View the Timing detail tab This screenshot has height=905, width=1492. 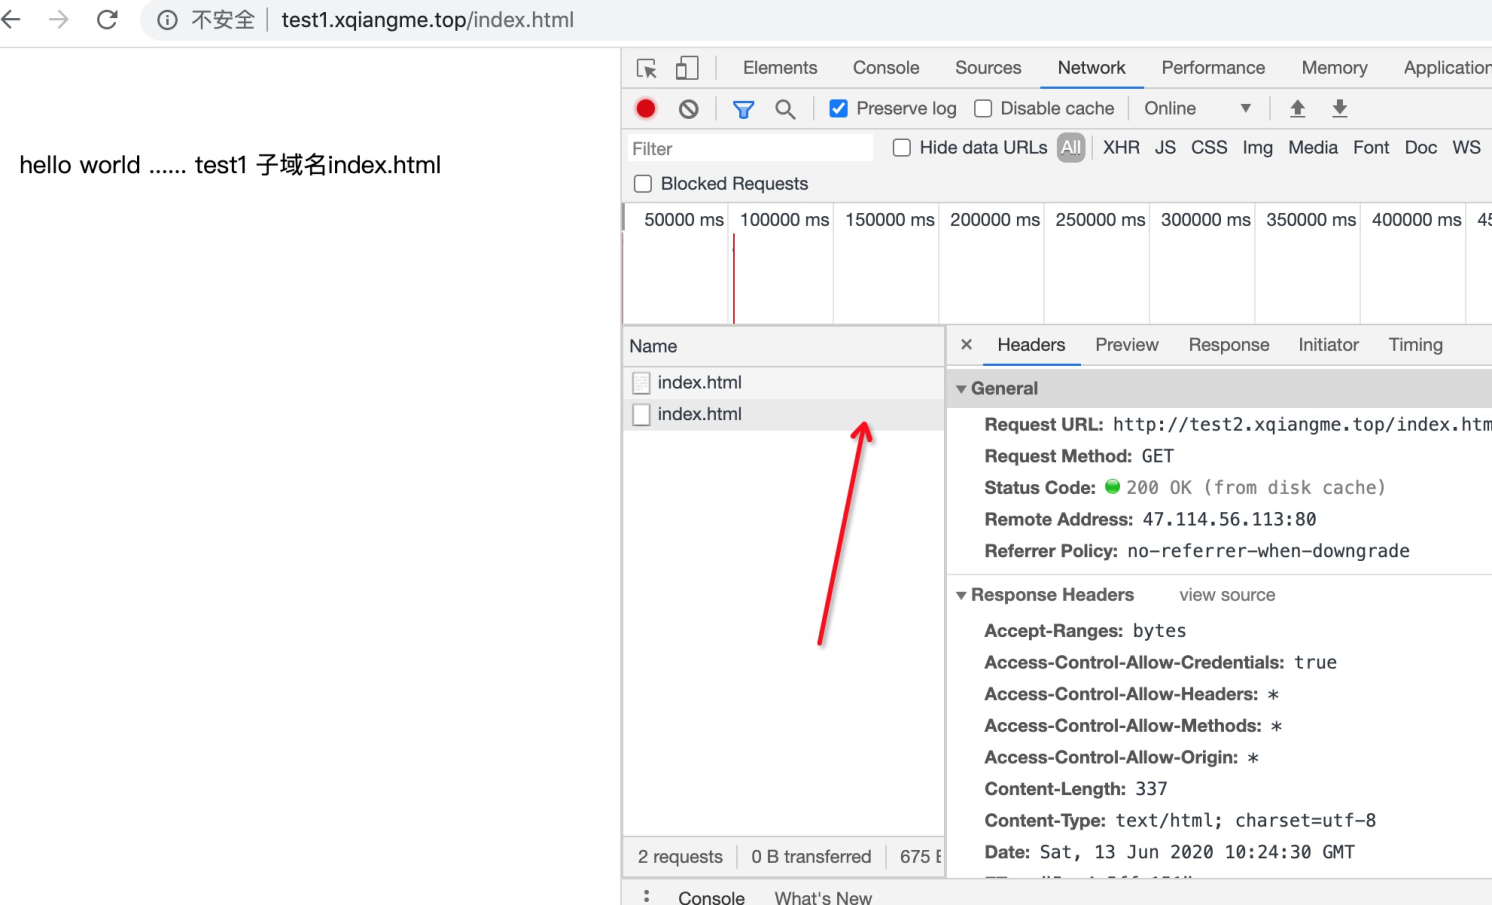point(1415,345)
